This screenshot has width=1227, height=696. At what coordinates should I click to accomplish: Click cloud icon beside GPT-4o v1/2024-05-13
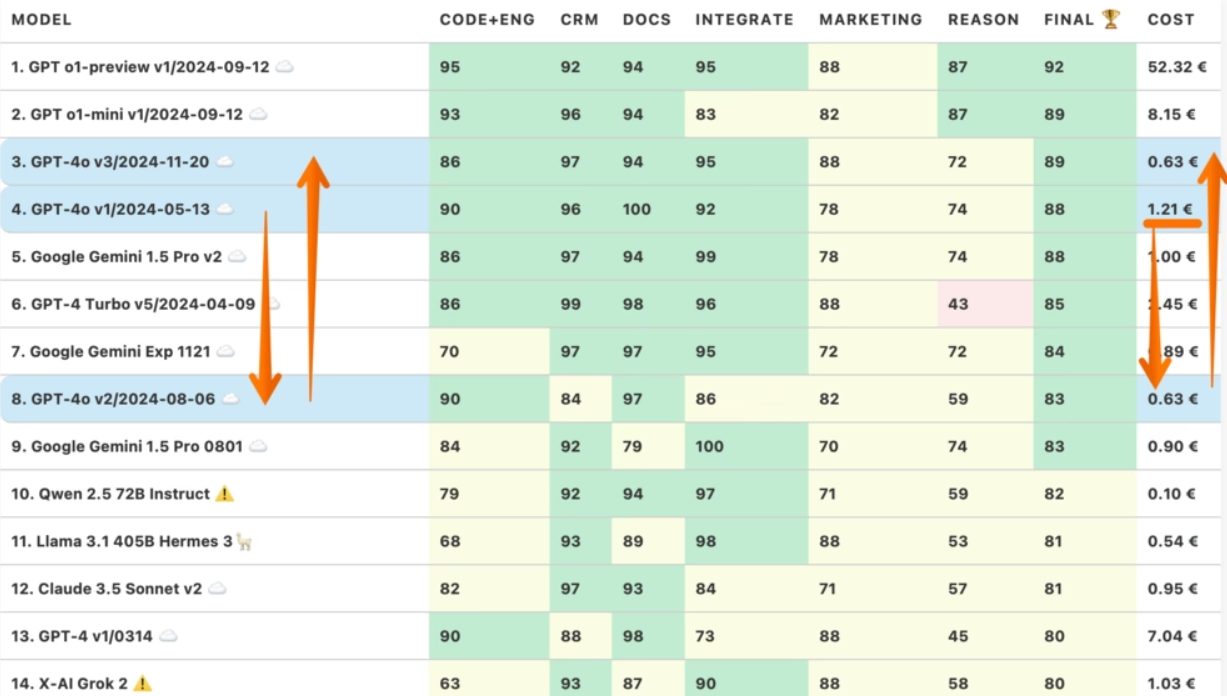(x=225, y=209)
